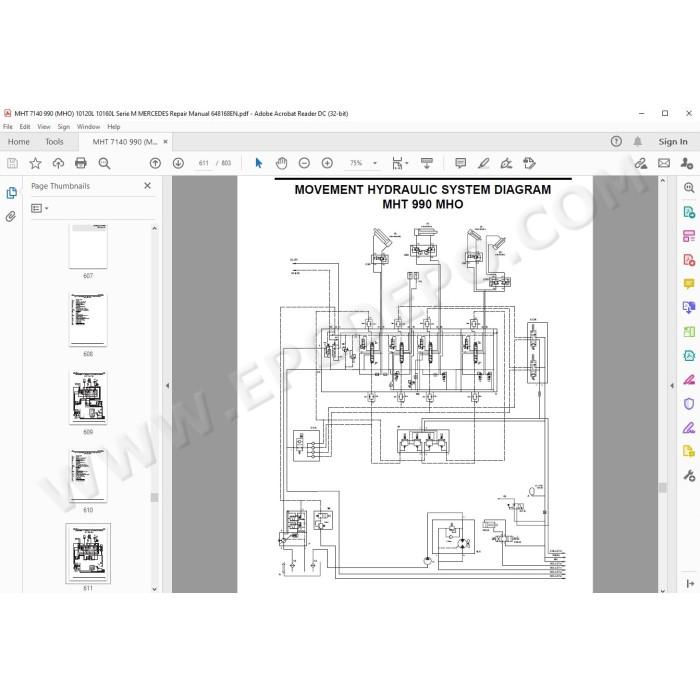Add a comment note icon
The height and width of the screenshot is (700, 700).
coord(460,163)
